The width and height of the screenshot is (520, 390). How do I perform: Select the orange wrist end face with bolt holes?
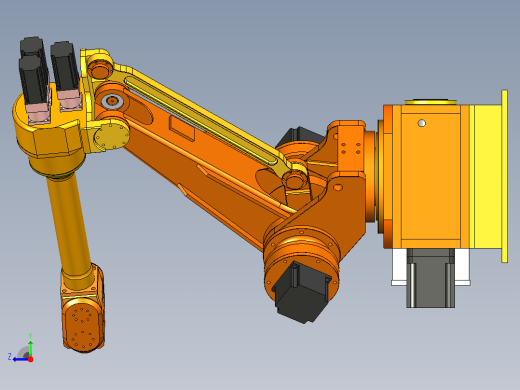point(82,326)
